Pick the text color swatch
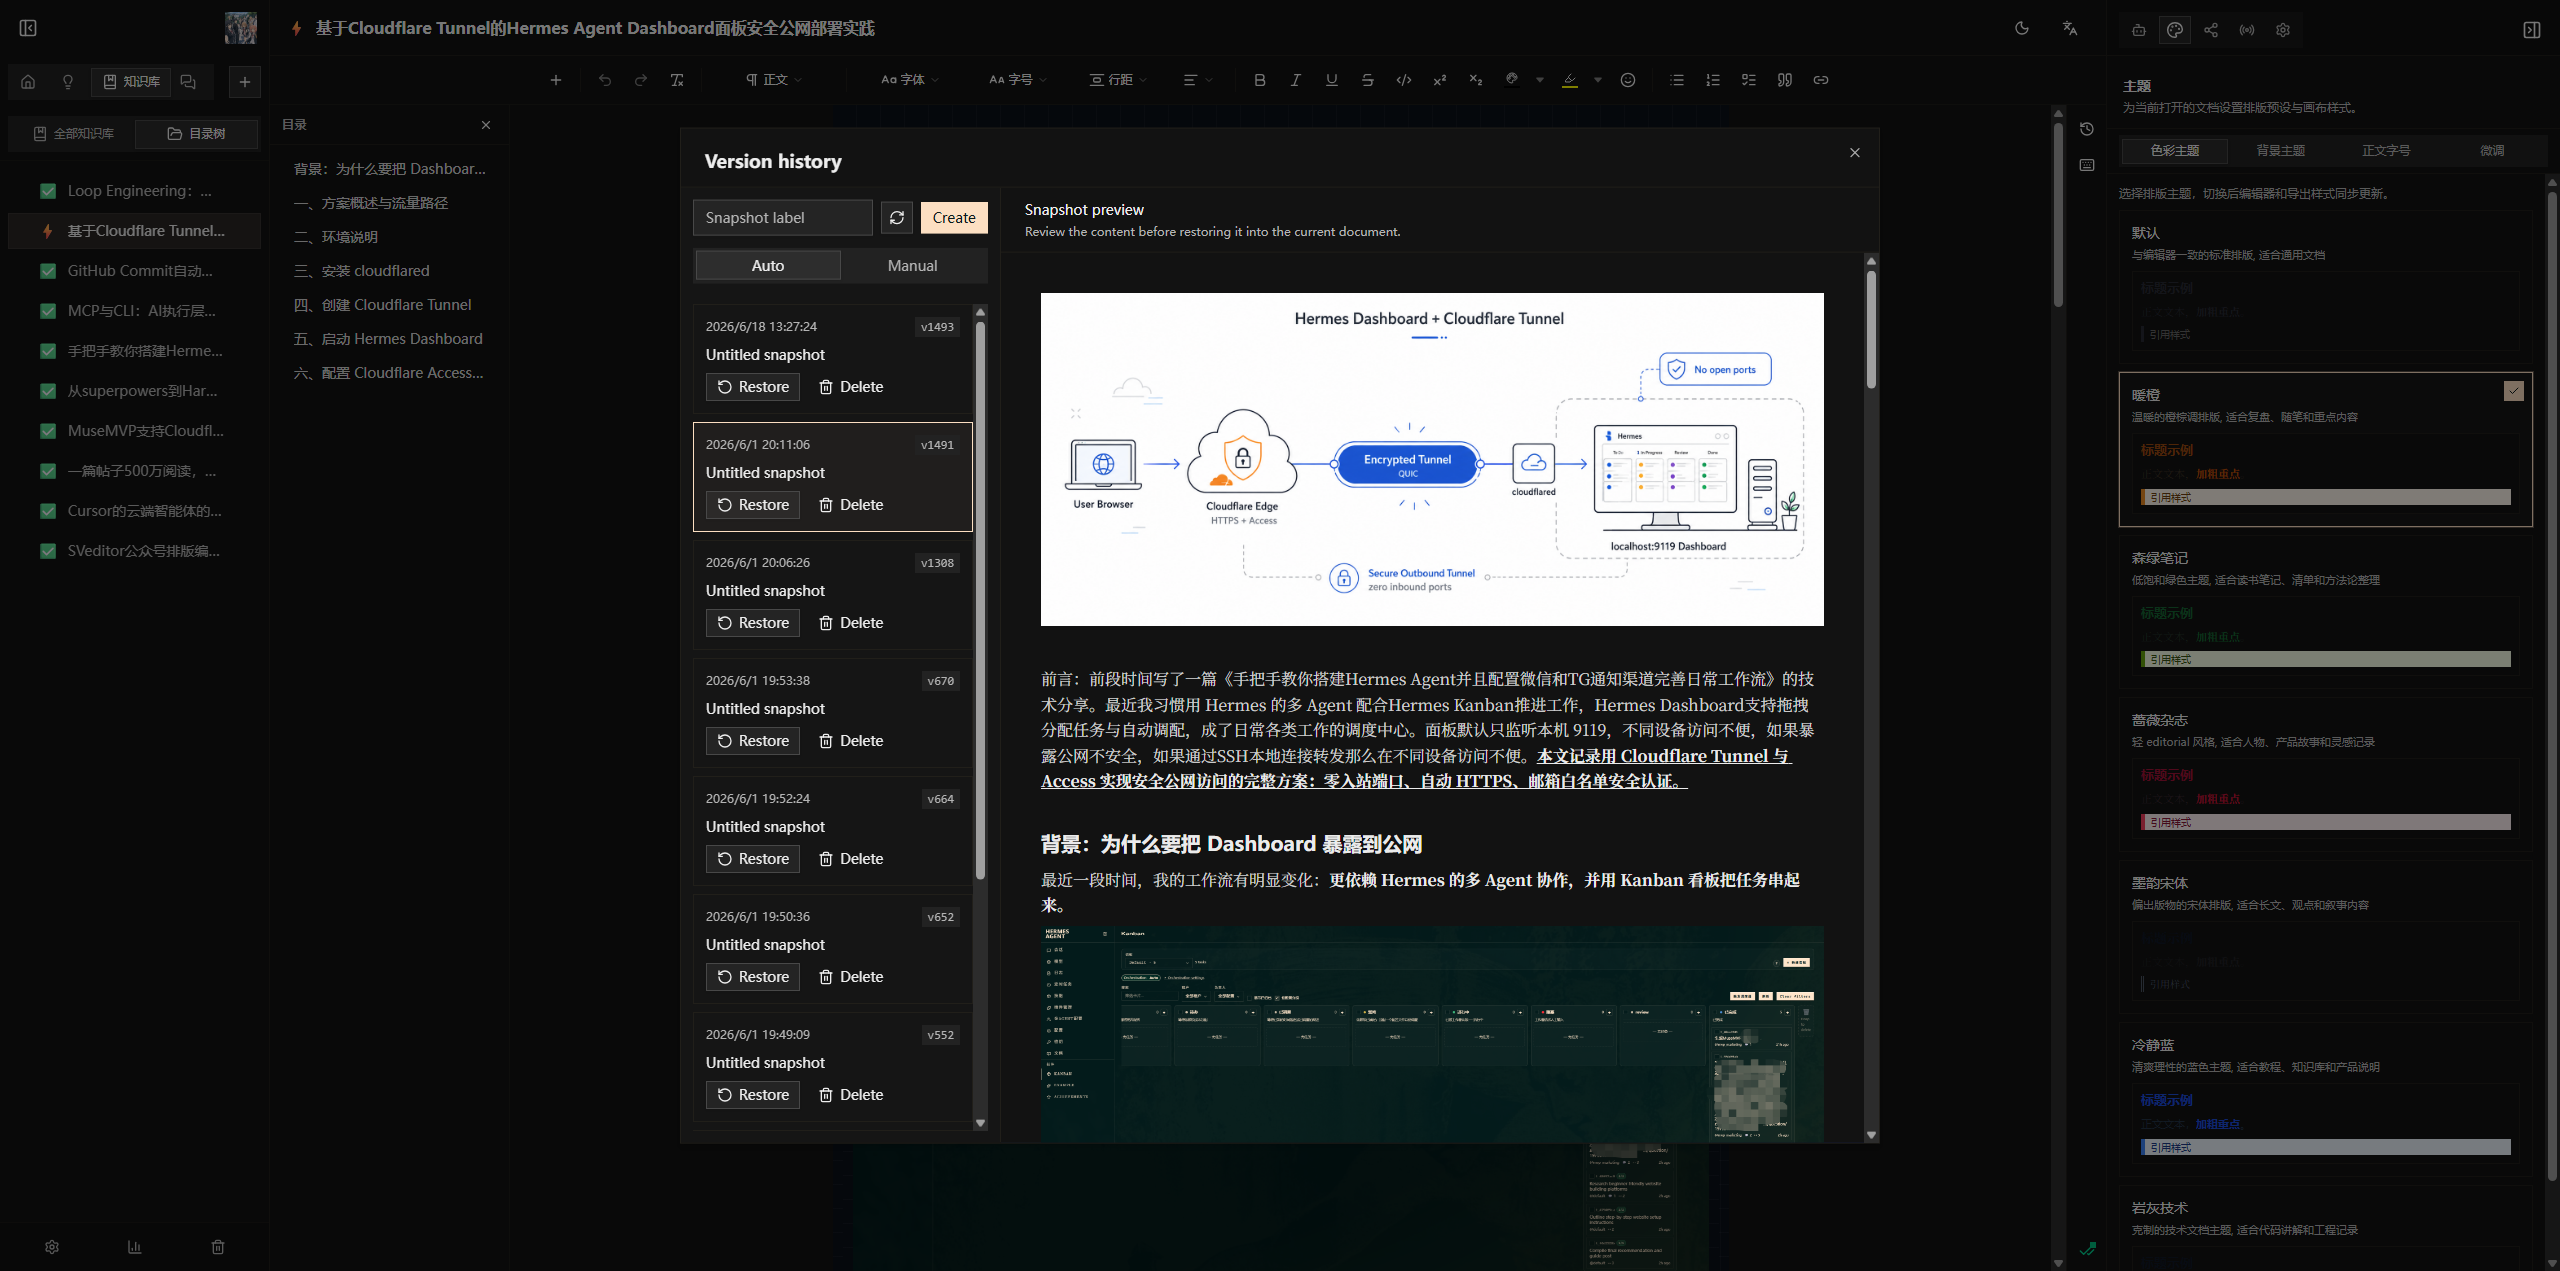 (x=1512, y=80)
